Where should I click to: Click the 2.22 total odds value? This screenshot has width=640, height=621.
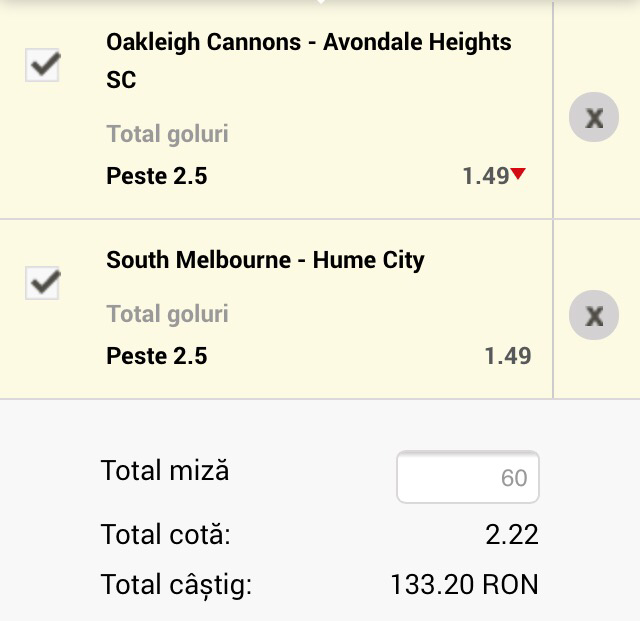click(x=511, y=534)
